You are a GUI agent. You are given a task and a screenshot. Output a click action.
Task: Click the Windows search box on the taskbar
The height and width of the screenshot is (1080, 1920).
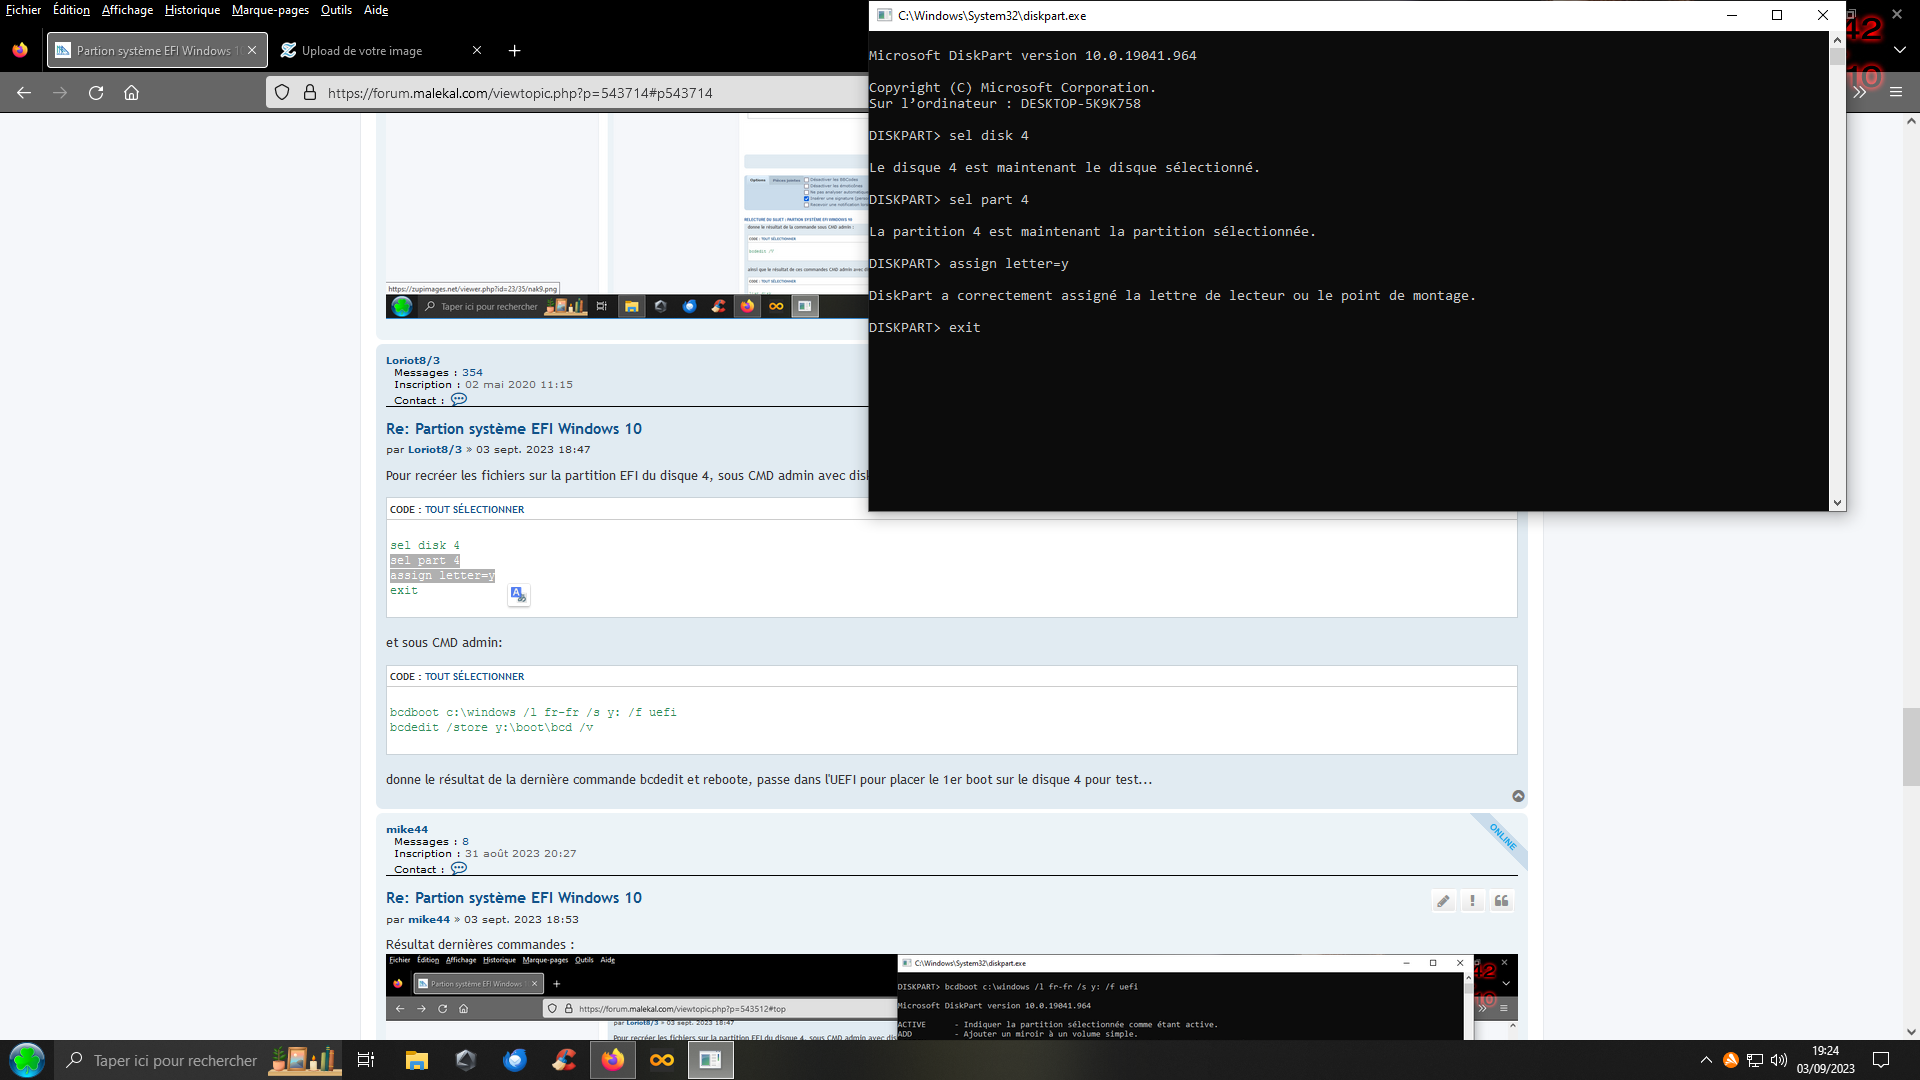(175, 1060)
